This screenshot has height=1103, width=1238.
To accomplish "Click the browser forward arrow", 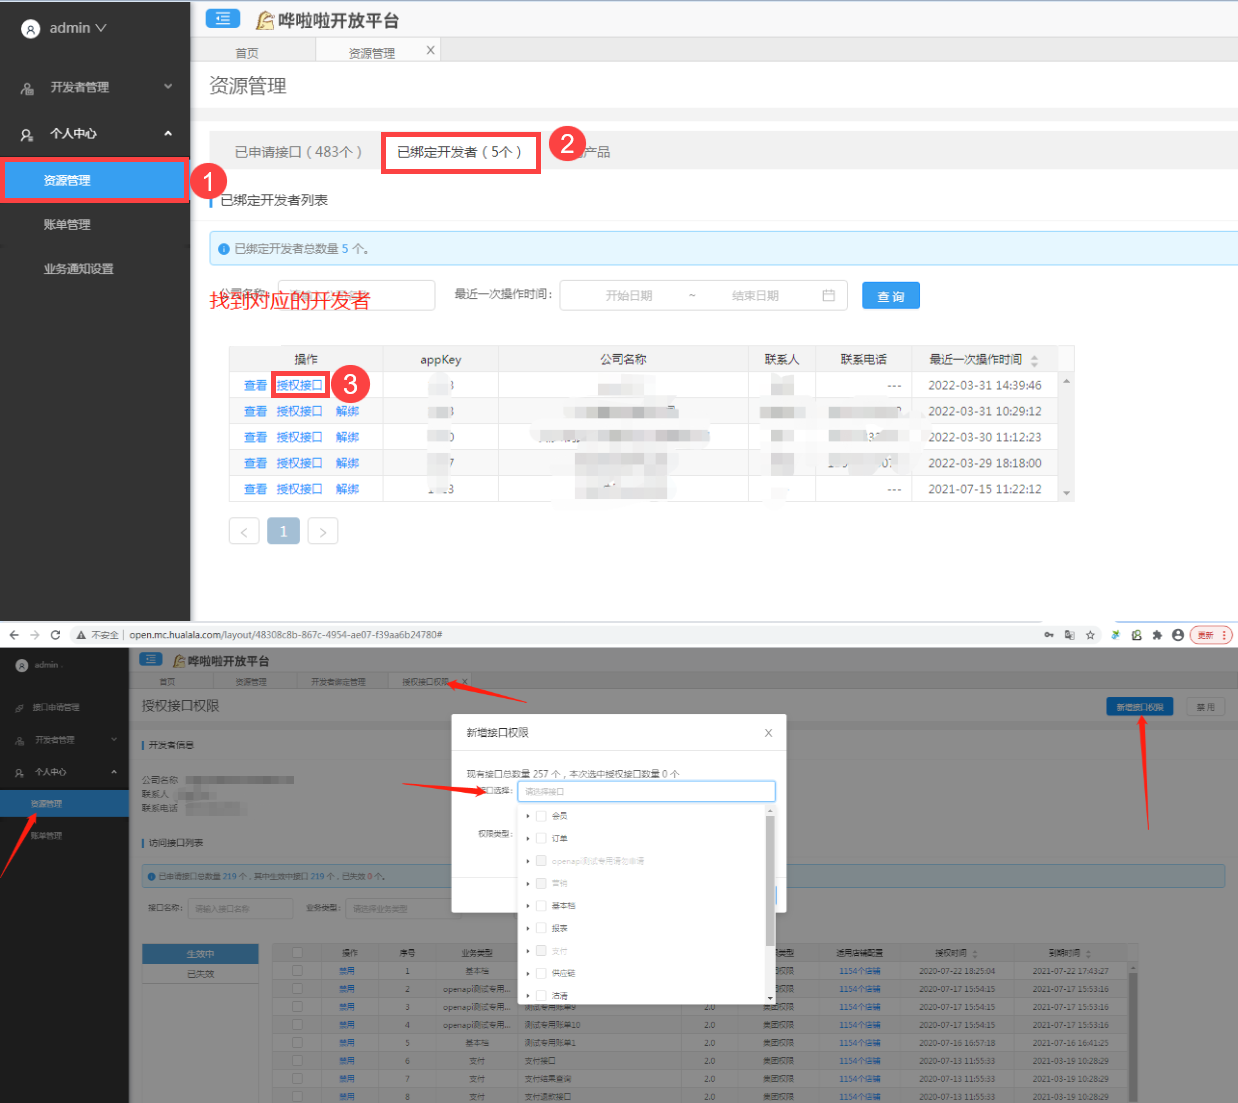I will tap(35, 635).
